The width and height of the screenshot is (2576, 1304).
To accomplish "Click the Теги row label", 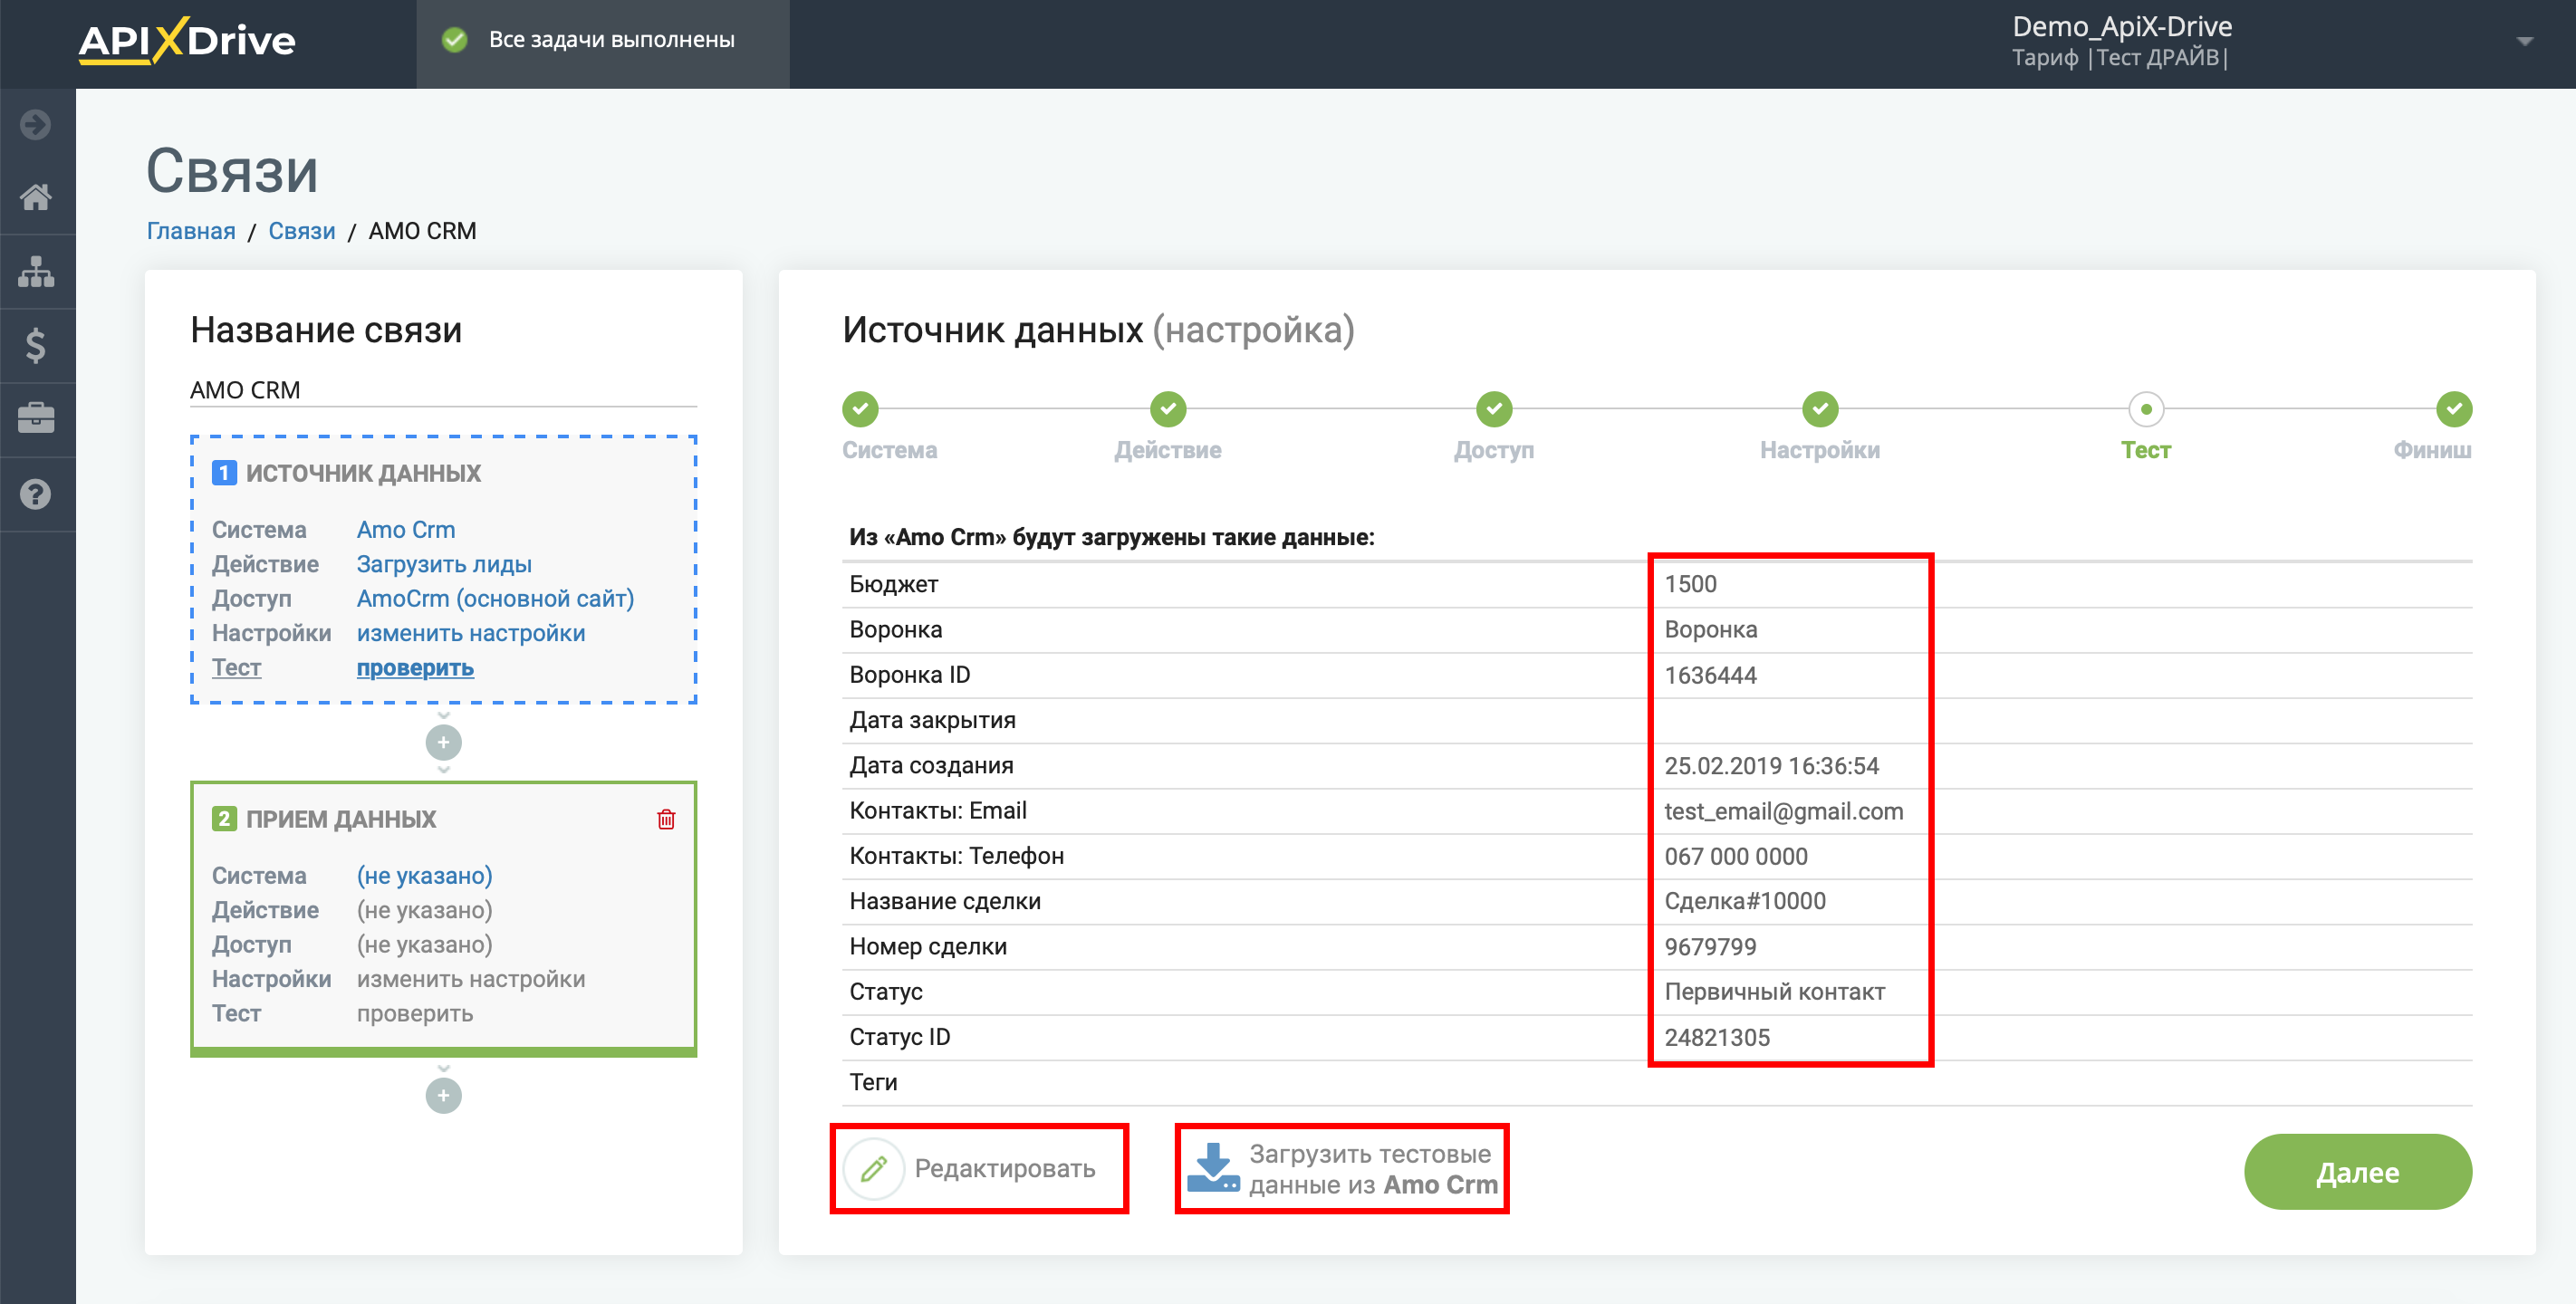I will 873,1082.
